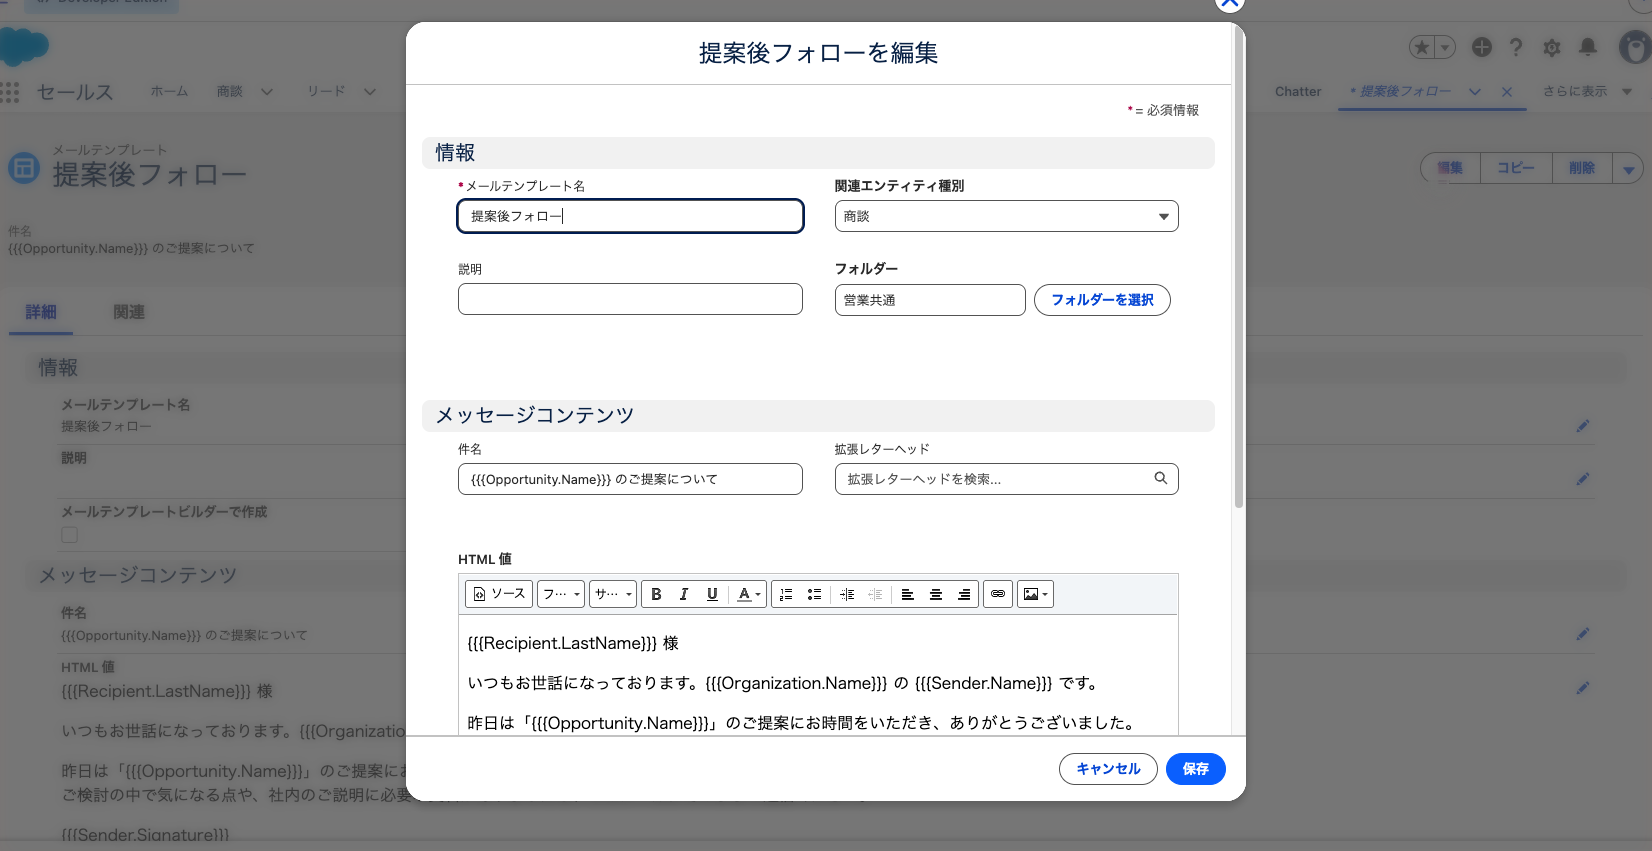The height and width of the screenshot is (851, 1652).
Task: Open the ホーム navigation tab
Action: 169,91
